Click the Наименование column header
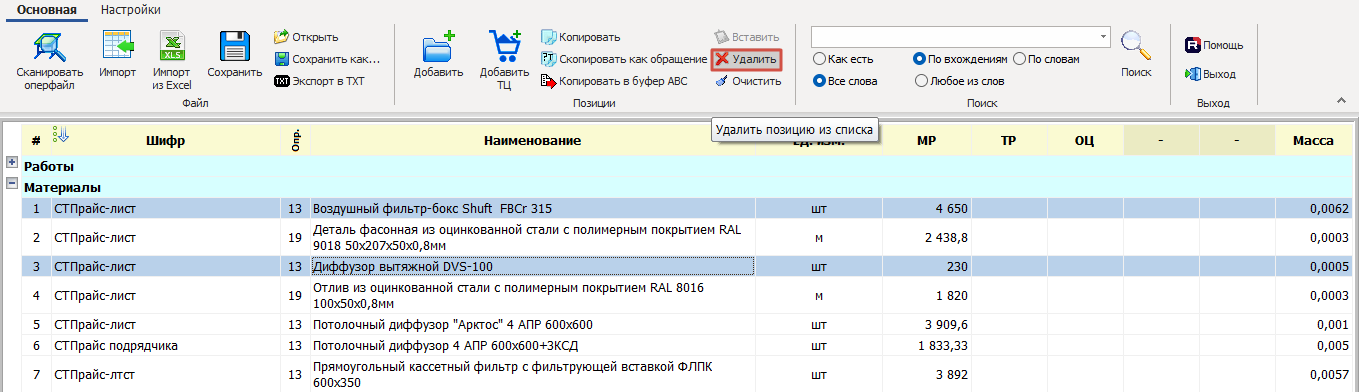Screen dimensions: 1359x392 [x=532, y=141]
